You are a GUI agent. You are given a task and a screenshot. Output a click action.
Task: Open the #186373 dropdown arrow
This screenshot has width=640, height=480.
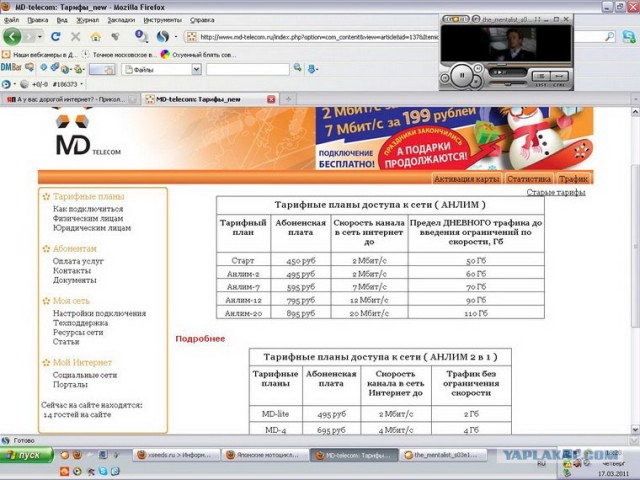pyautogui.click(x=82, y=84)
